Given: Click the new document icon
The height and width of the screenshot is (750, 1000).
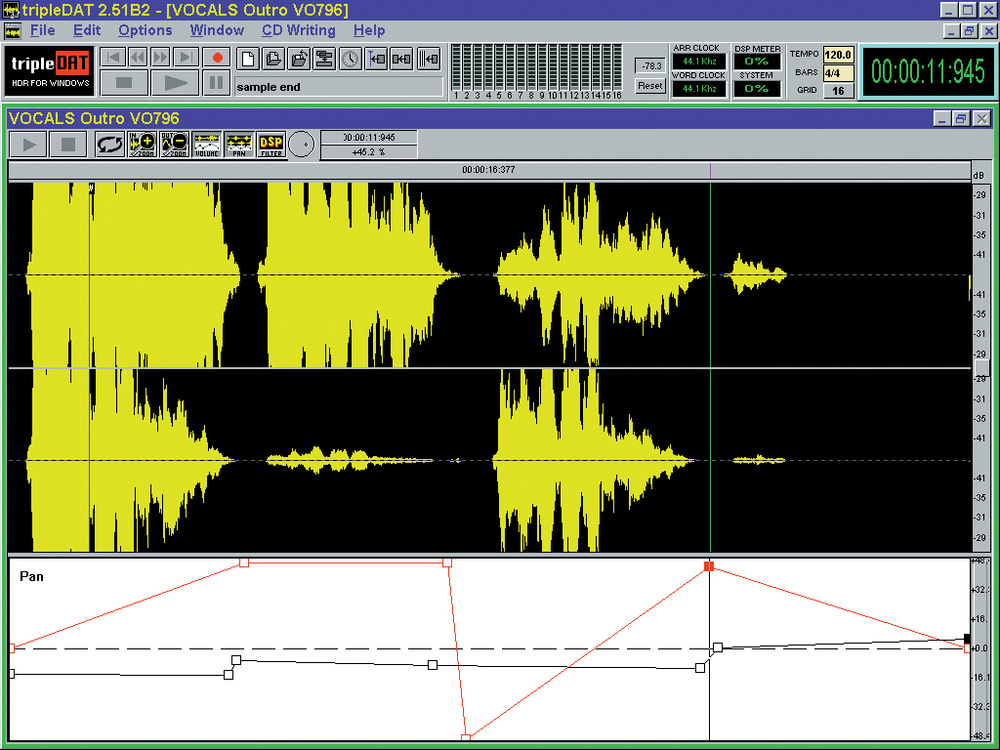Looking at the screenshot, I should pos(247,58).
